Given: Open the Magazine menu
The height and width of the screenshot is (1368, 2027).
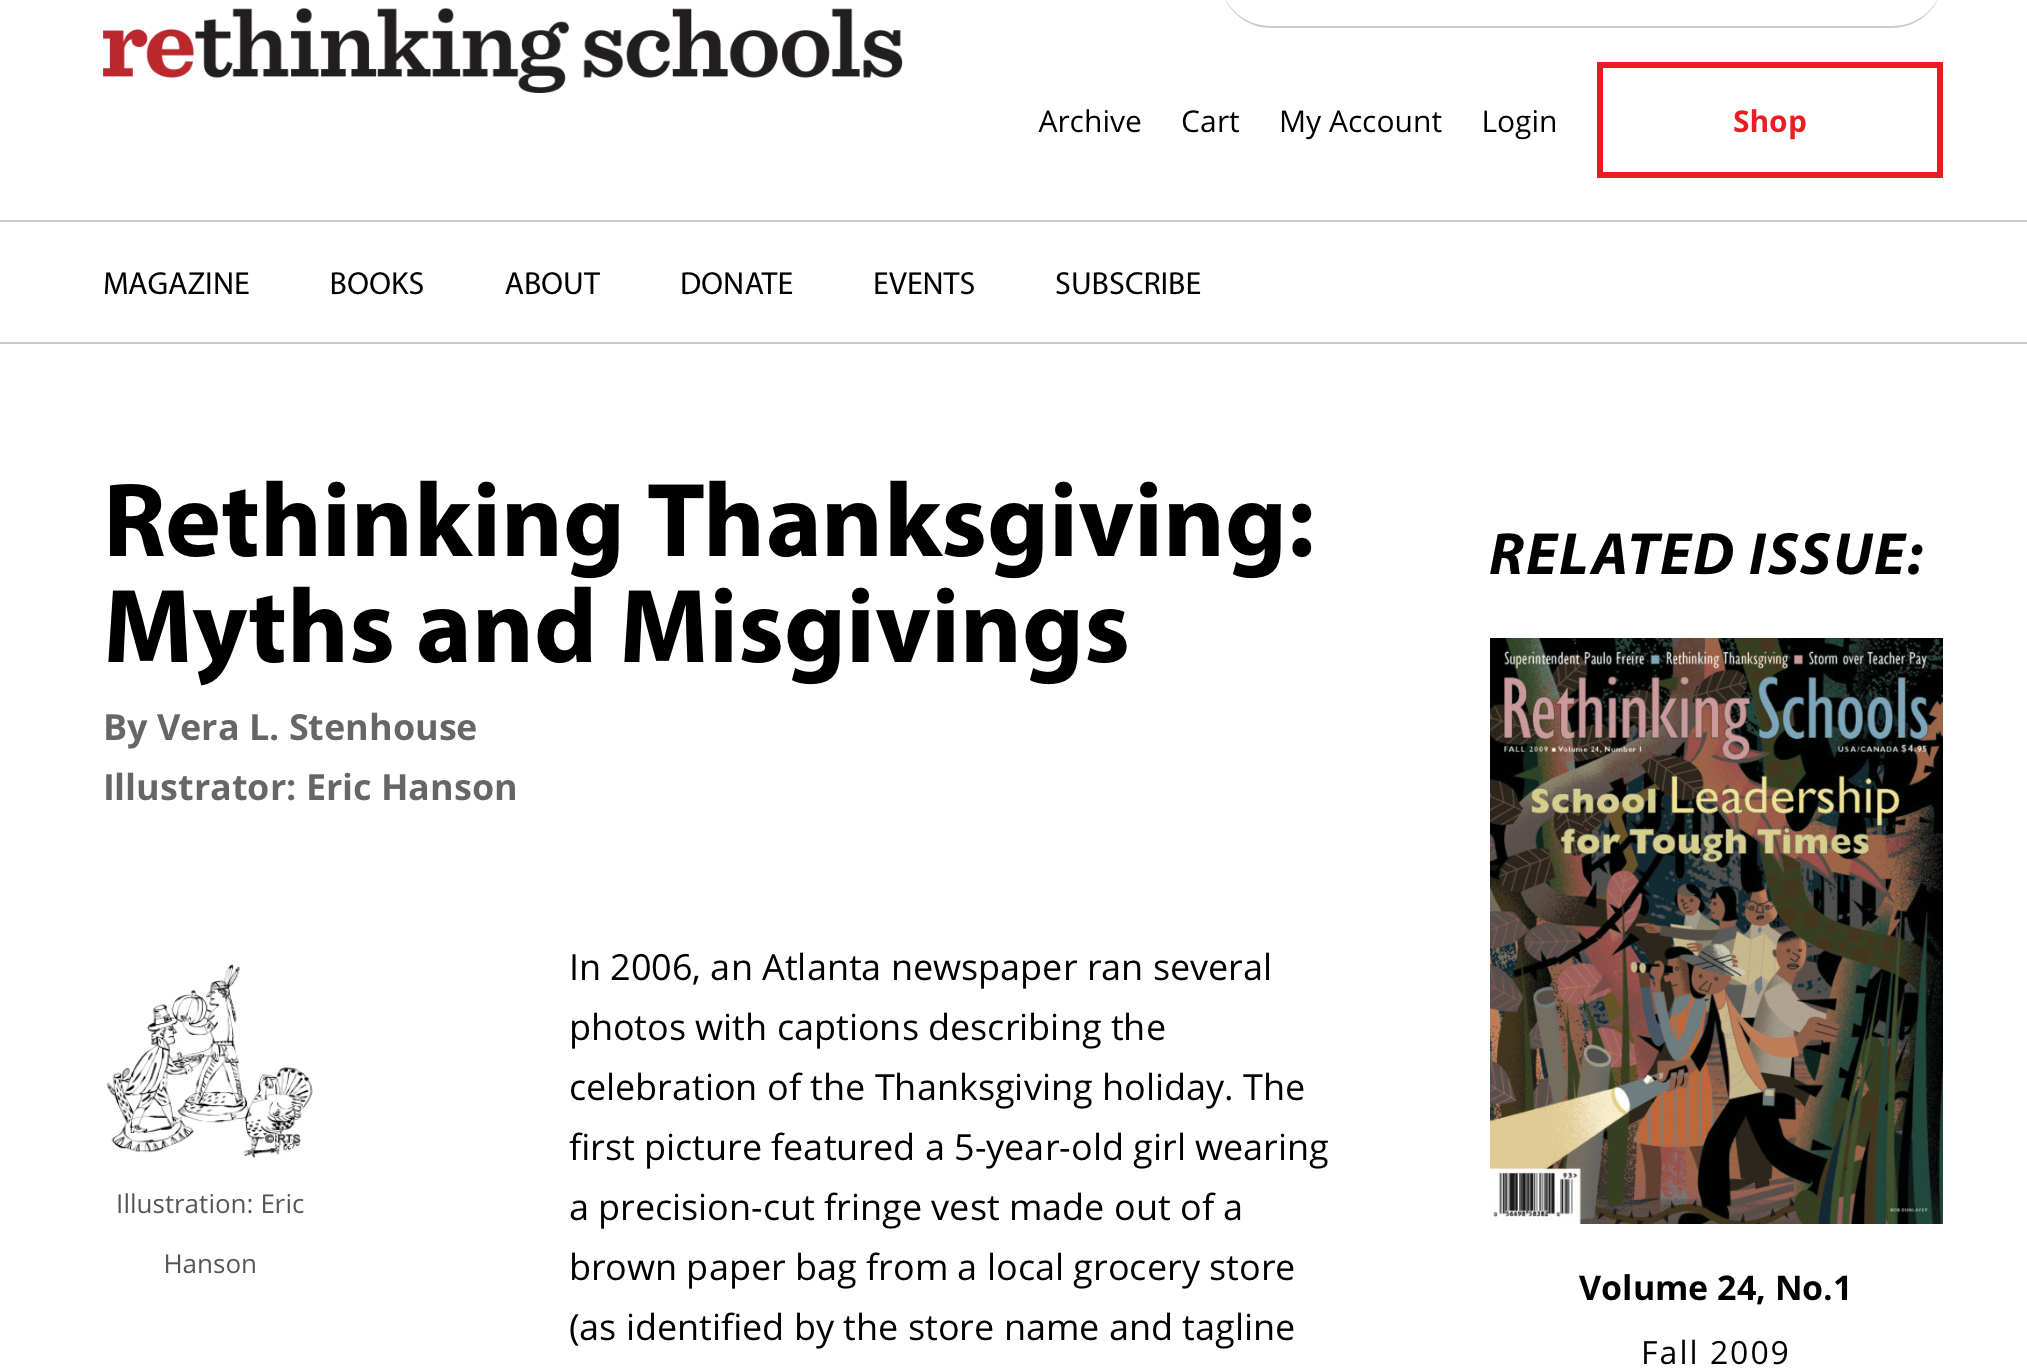Looking at the screenshot, I should [176, 283].
